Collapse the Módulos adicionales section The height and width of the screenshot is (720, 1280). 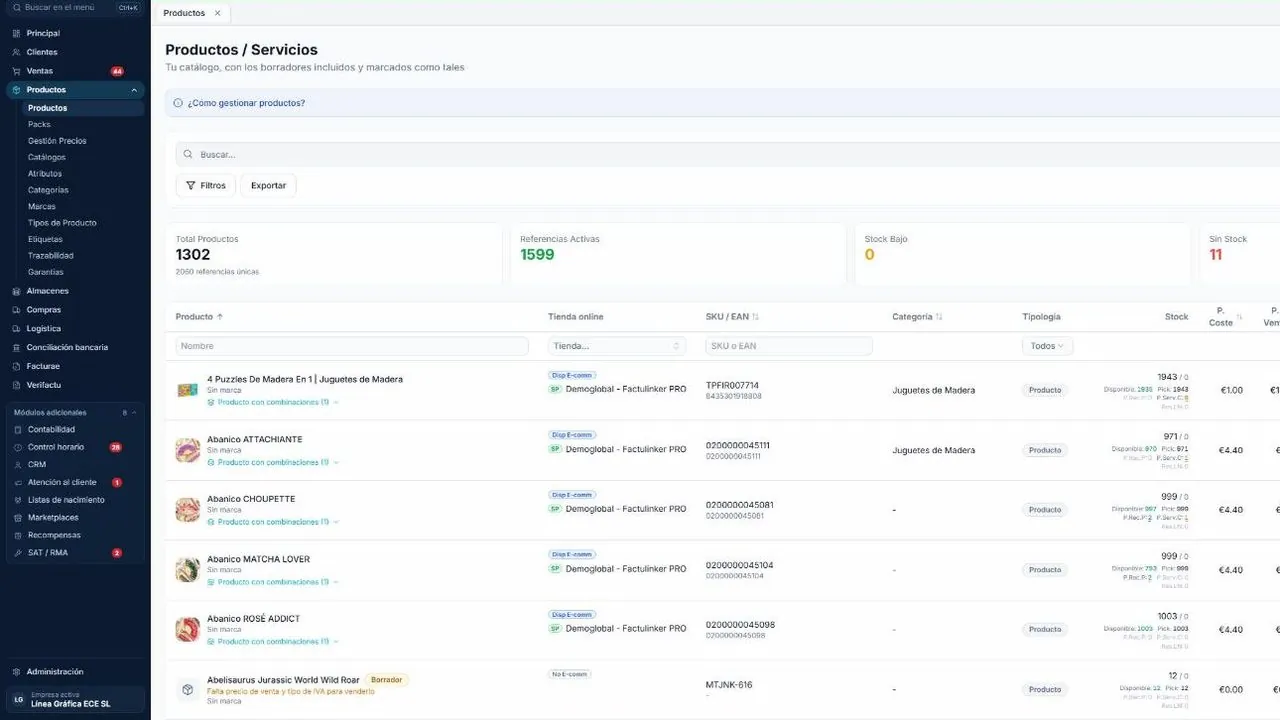point(134,412)
